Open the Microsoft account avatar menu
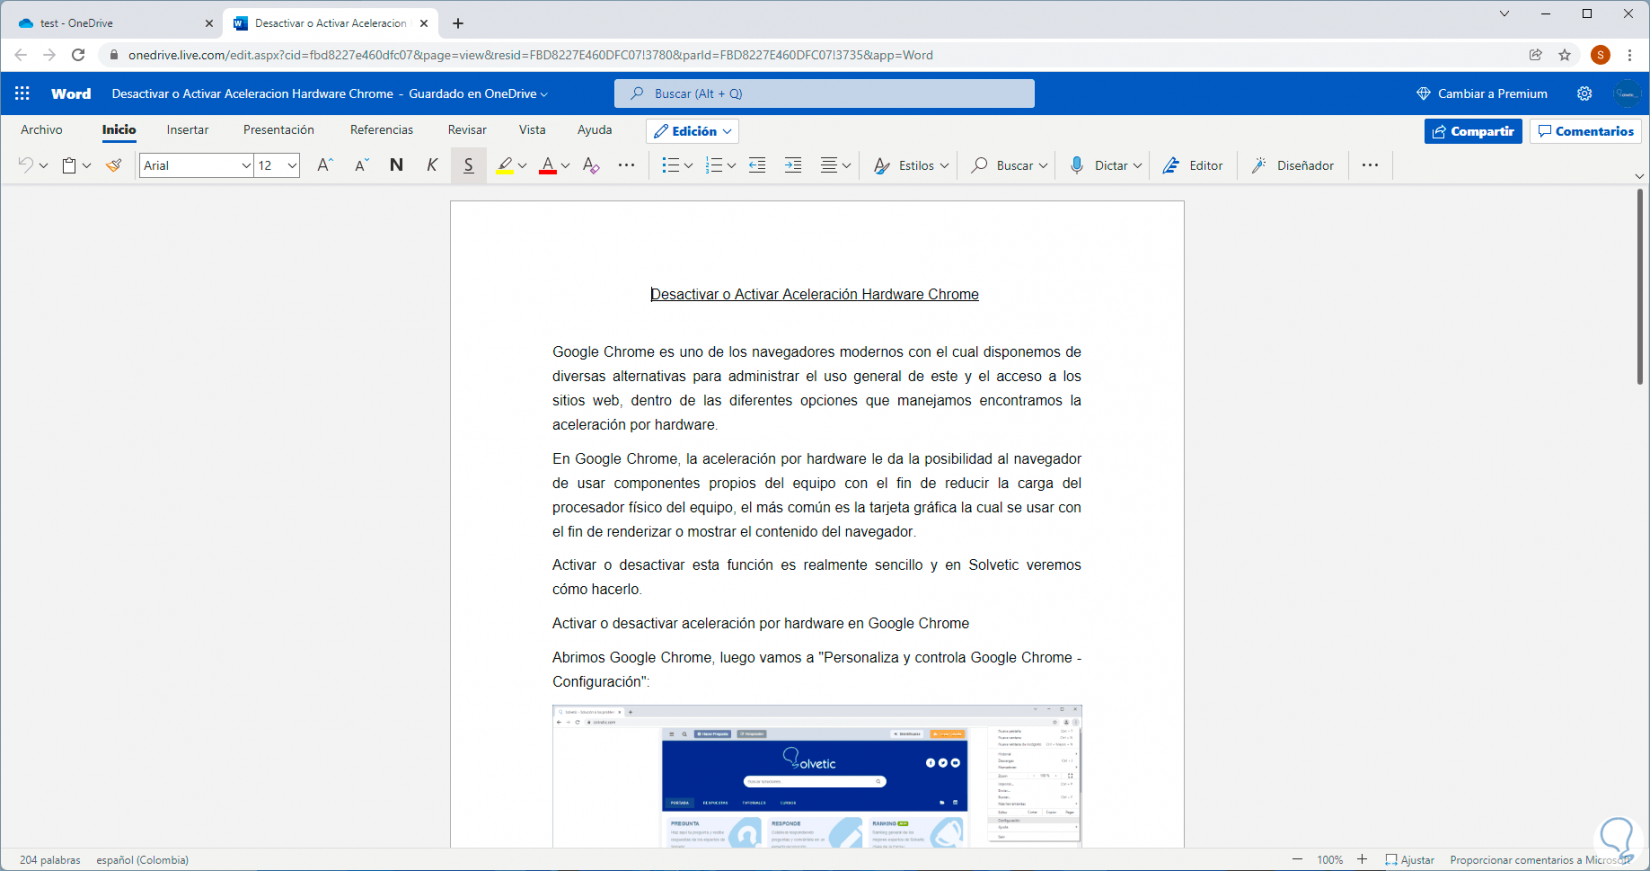Image resolution: width=1650 pixels, height=871 pixels. point(1627,93)
